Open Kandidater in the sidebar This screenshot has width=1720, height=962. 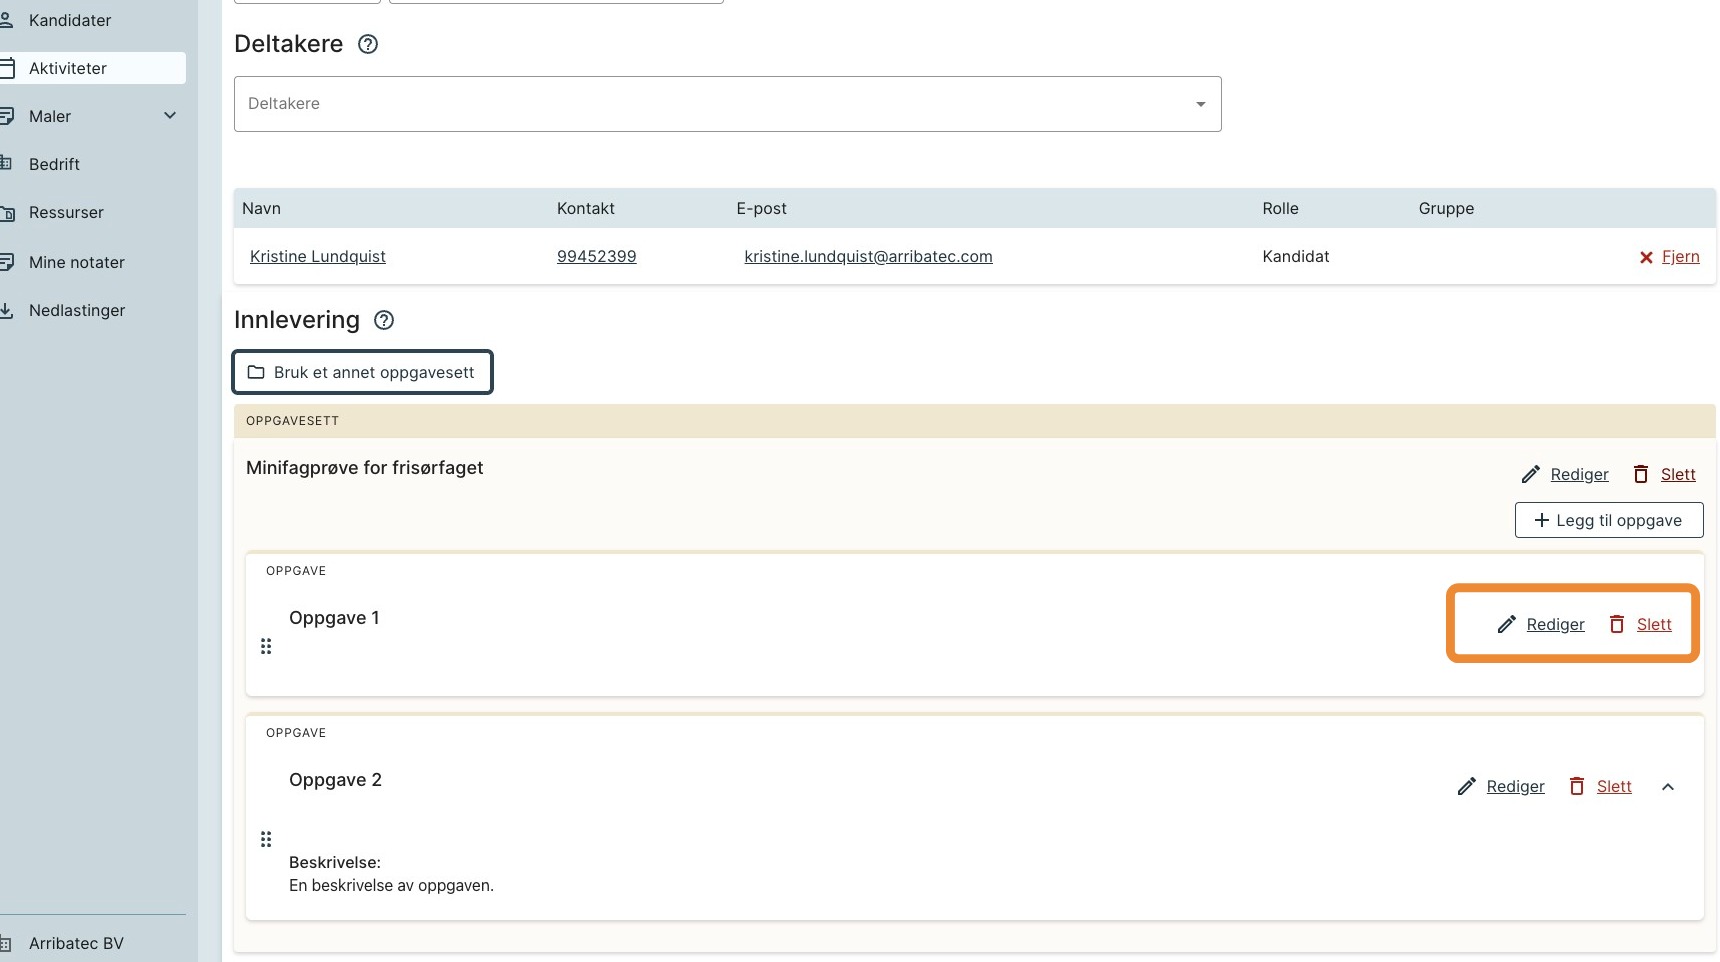(70, 20)
